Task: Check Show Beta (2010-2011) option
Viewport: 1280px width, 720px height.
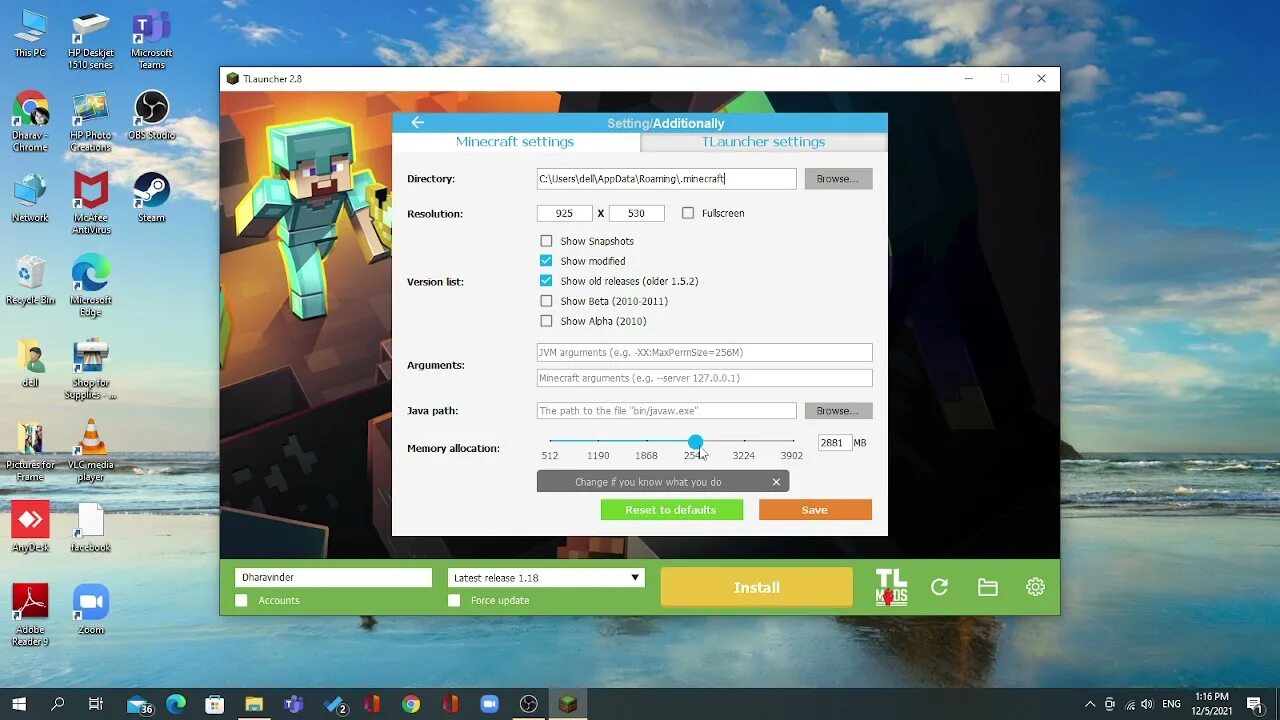Action: click(546, 301)
